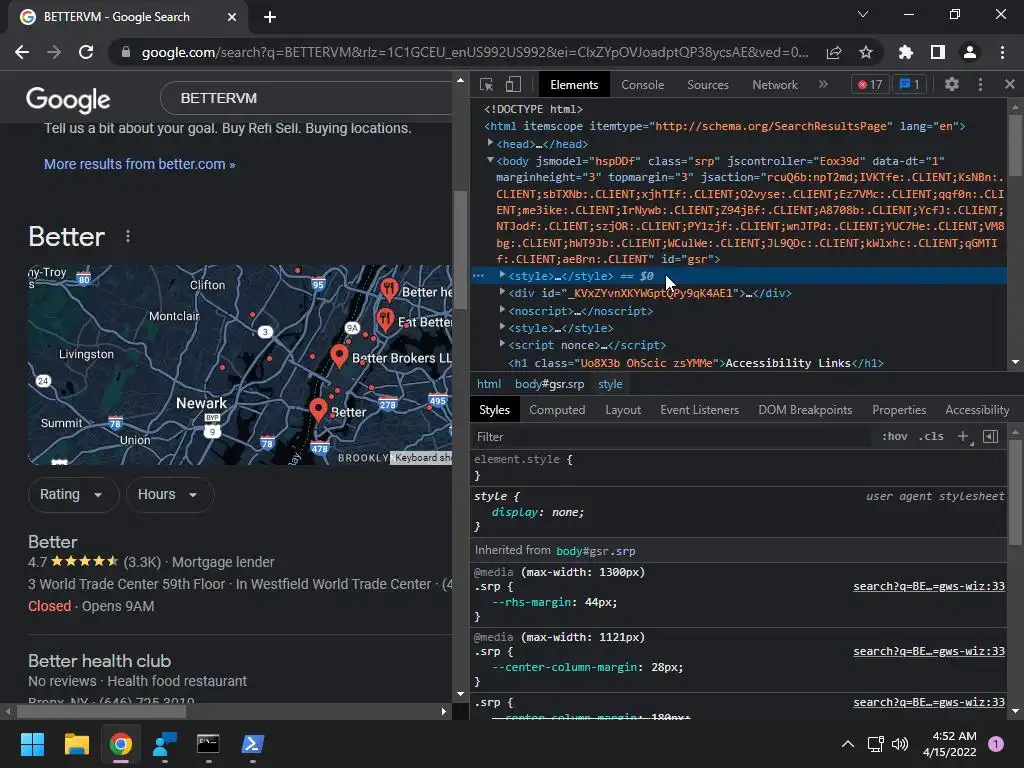Image resolution: width=1024 pixels, height=768 pixels.
Task: Open the Hours filter dropdown
Action: pyautogui.click(x=169, y=494)
